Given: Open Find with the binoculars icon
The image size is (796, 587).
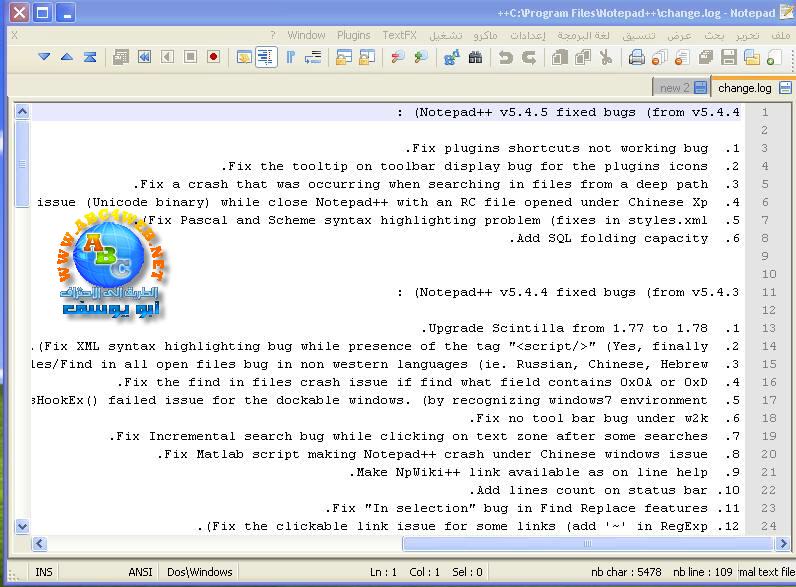Looking at the screenshot, I should [x=475, y=57].
